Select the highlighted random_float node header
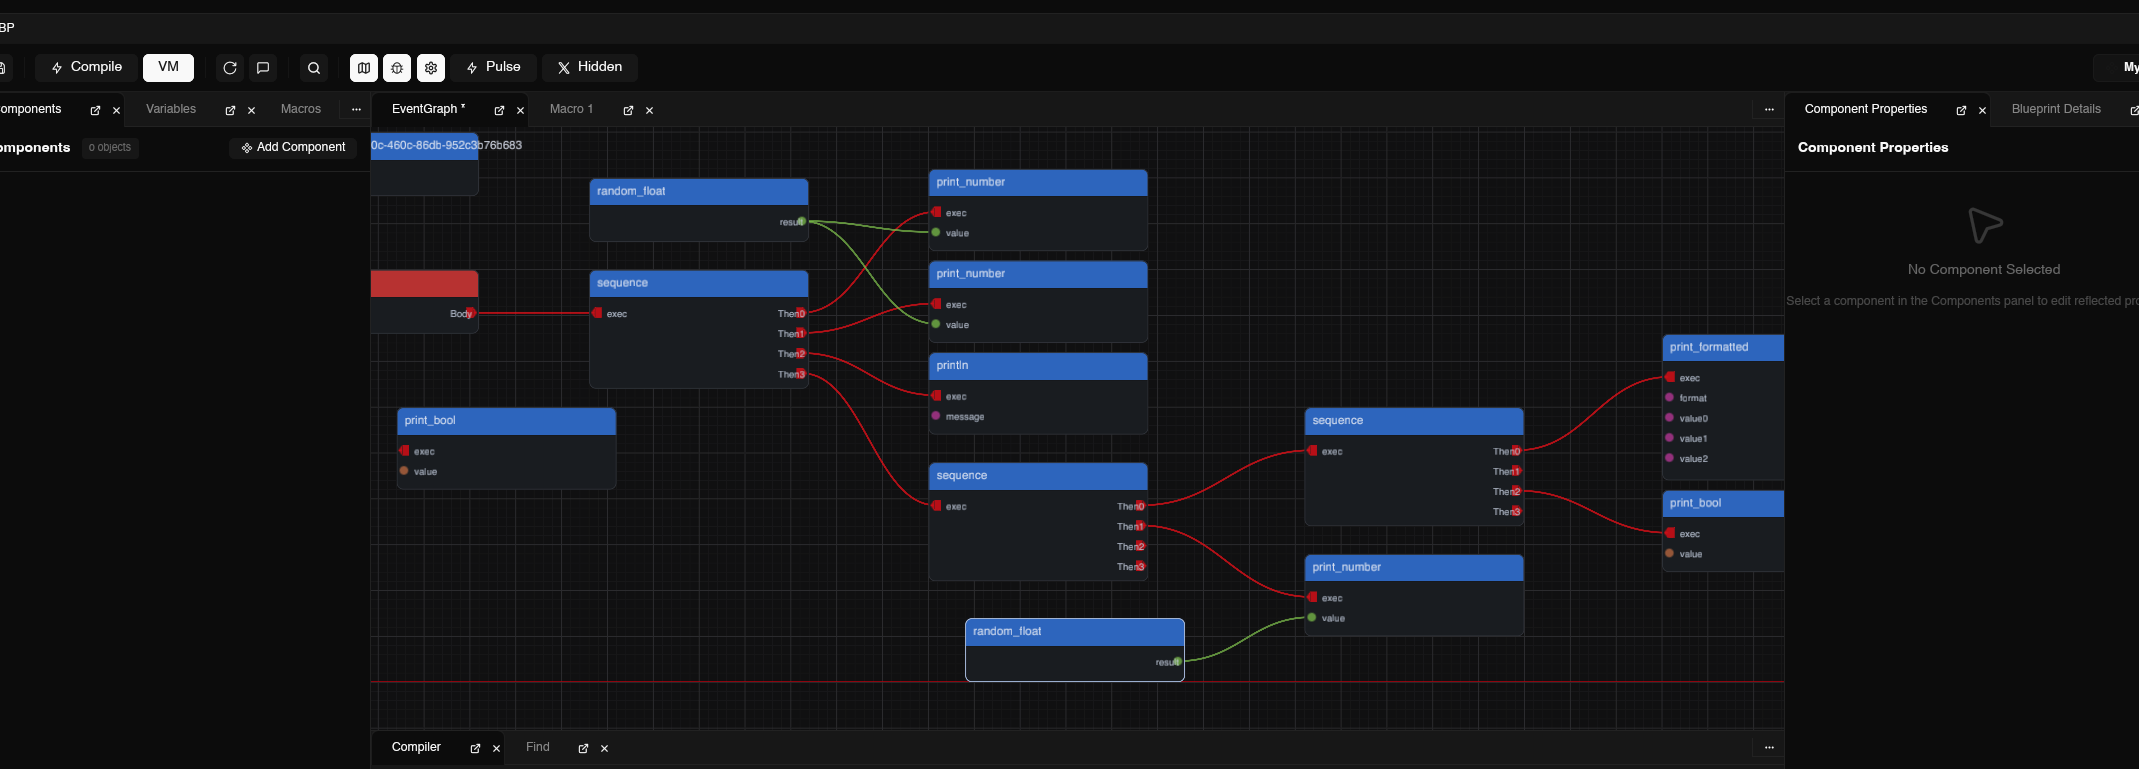The height and width of the screenshot is (769, 2139). (1075, 632)
